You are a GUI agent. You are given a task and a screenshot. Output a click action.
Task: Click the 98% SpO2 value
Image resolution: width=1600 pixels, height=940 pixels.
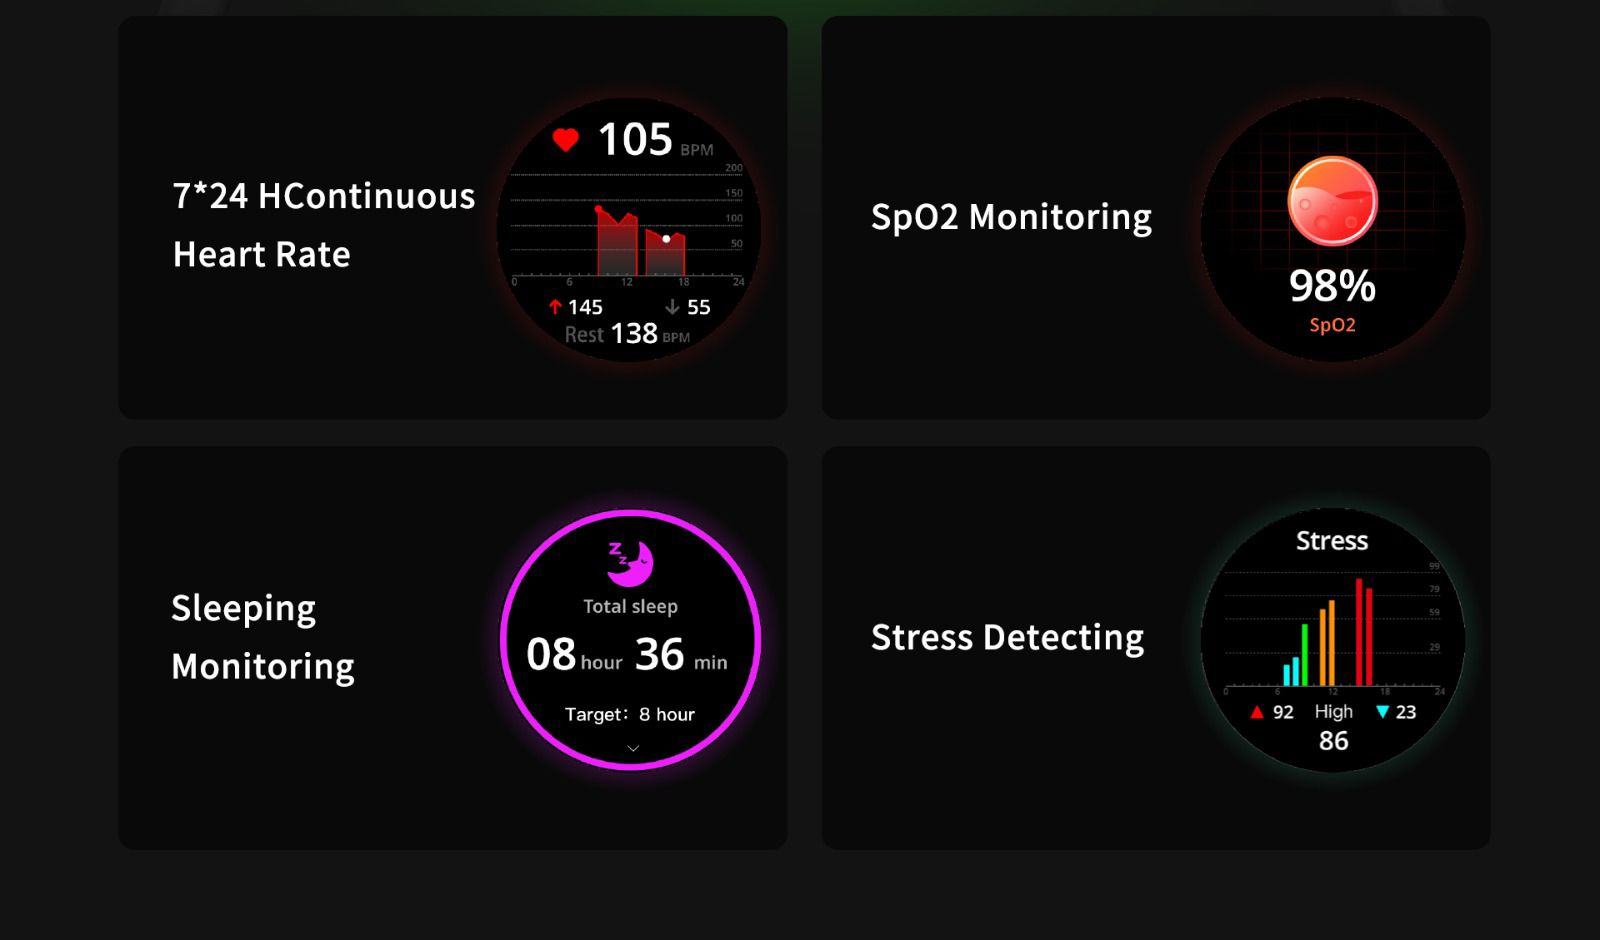pos(1332,287)
